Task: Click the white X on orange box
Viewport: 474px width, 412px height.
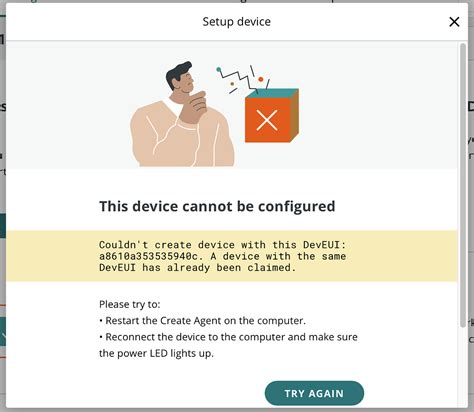Action: (x=267, y=120)
